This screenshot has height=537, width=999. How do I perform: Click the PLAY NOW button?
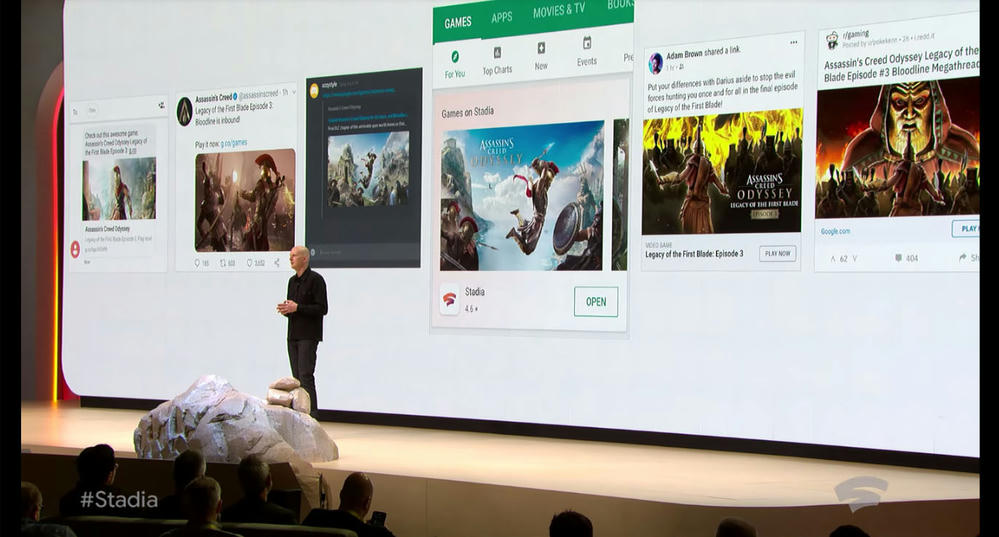[777, 254]
